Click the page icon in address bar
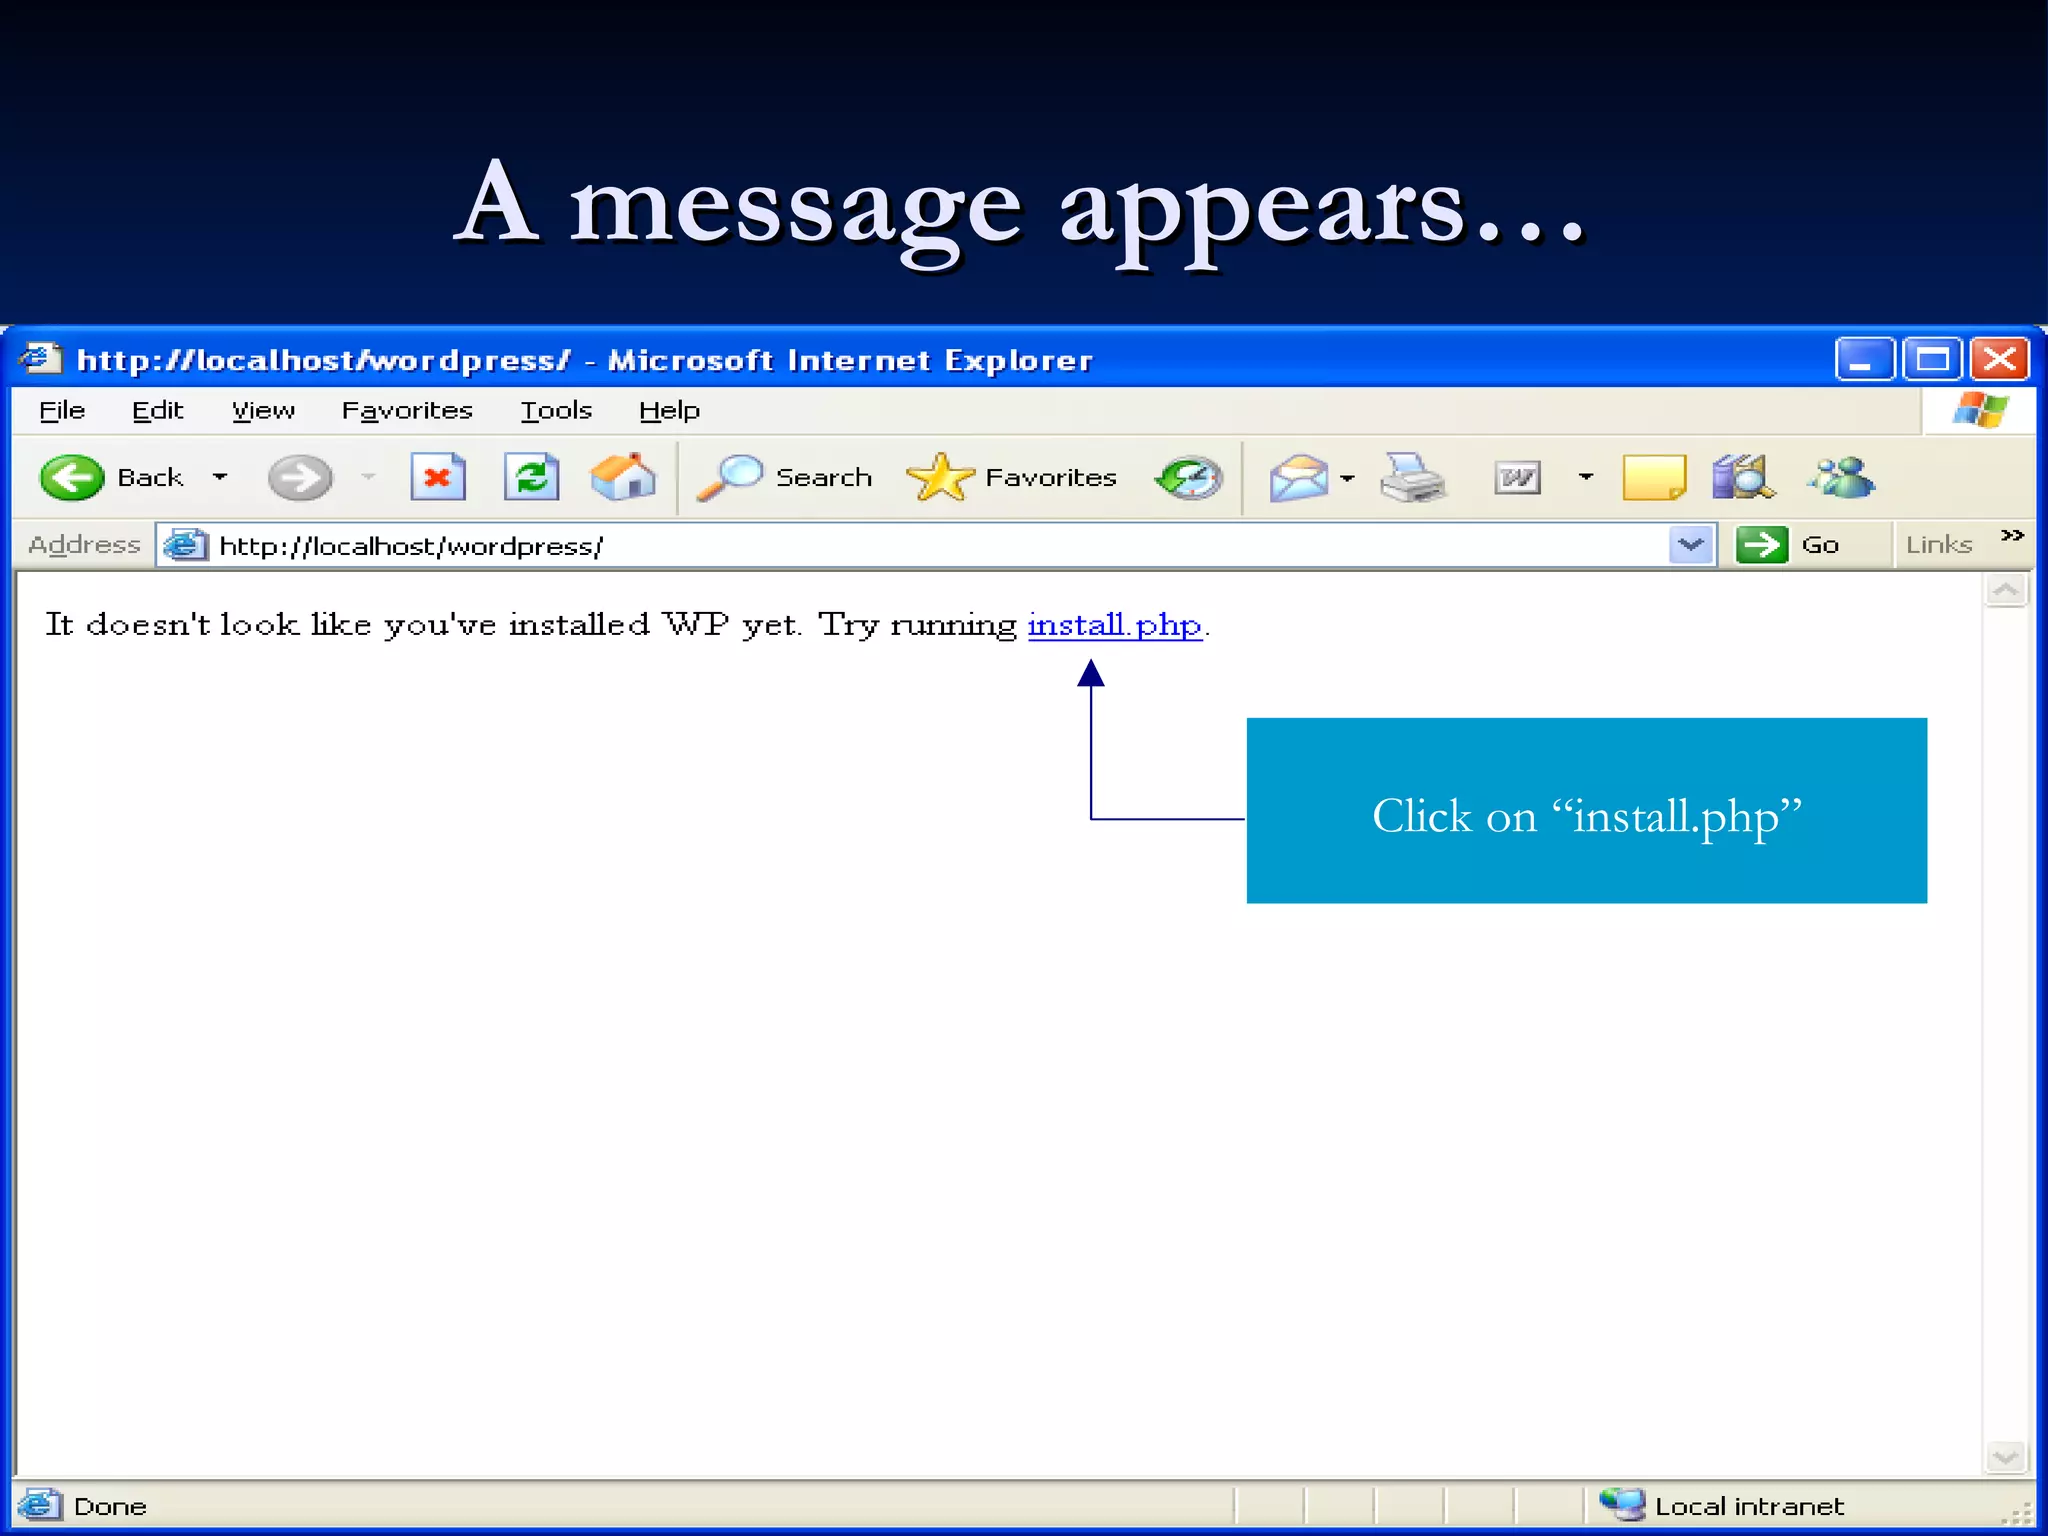This screenshot has height=1536, width=2048. 185,545
